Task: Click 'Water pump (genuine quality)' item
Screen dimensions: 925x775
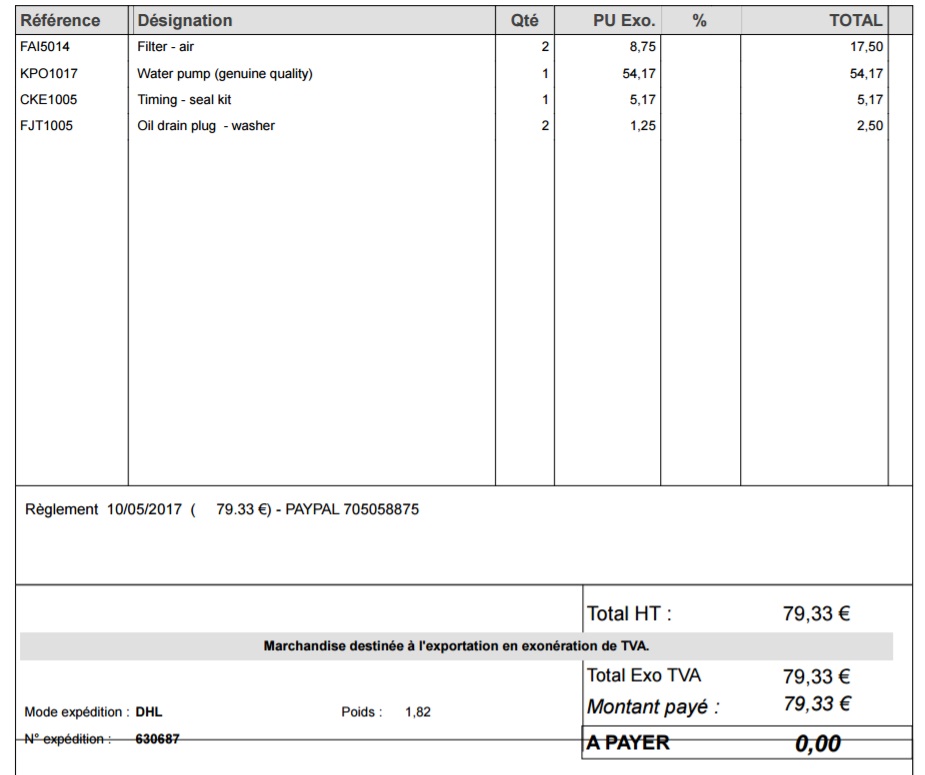Action: 225,74
